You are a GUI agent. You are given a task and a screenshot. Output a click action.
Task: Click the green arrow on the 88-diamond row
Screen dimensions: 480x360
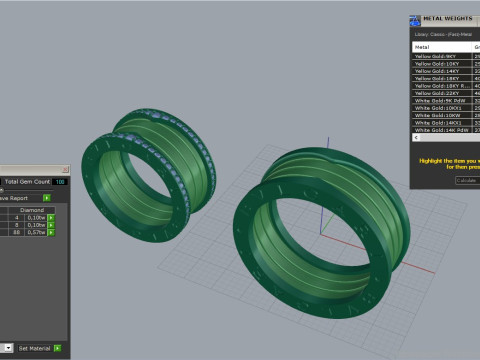click(51, 232)
